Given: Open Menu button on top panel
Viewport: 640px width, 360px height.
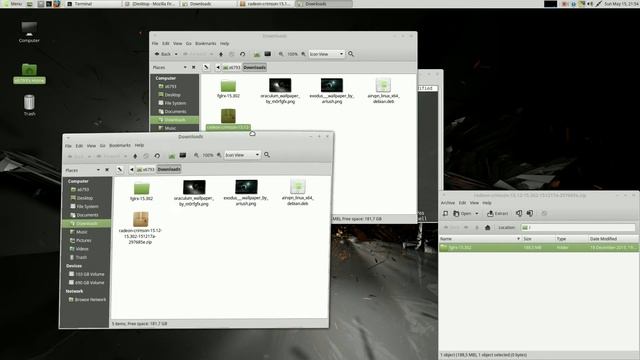Looking at the screenshot, I should (x=12, y=4).
